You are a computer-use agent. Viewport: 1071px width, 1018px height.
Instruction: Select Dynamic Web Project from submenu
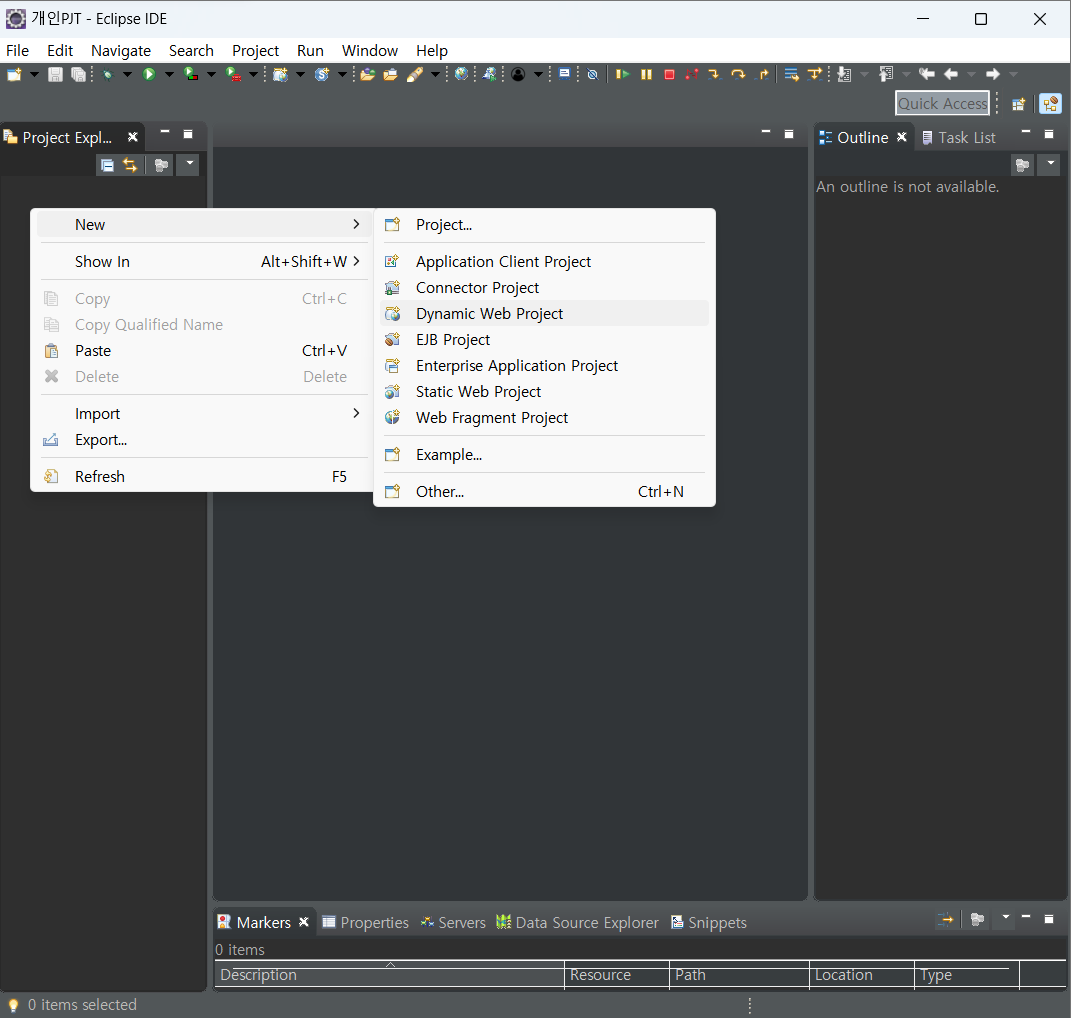(544, 314)
